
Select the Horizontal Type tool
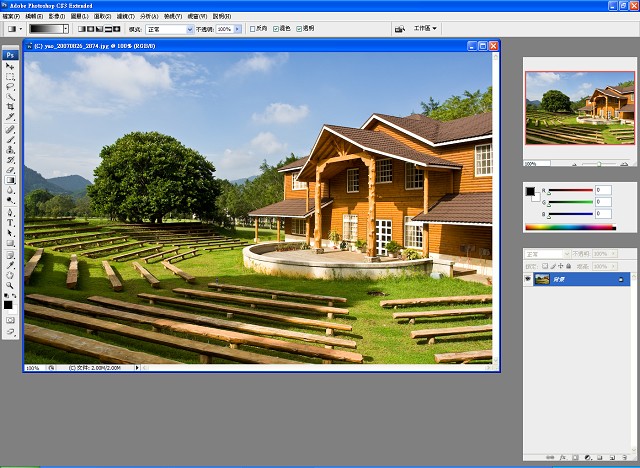[10, 222]
